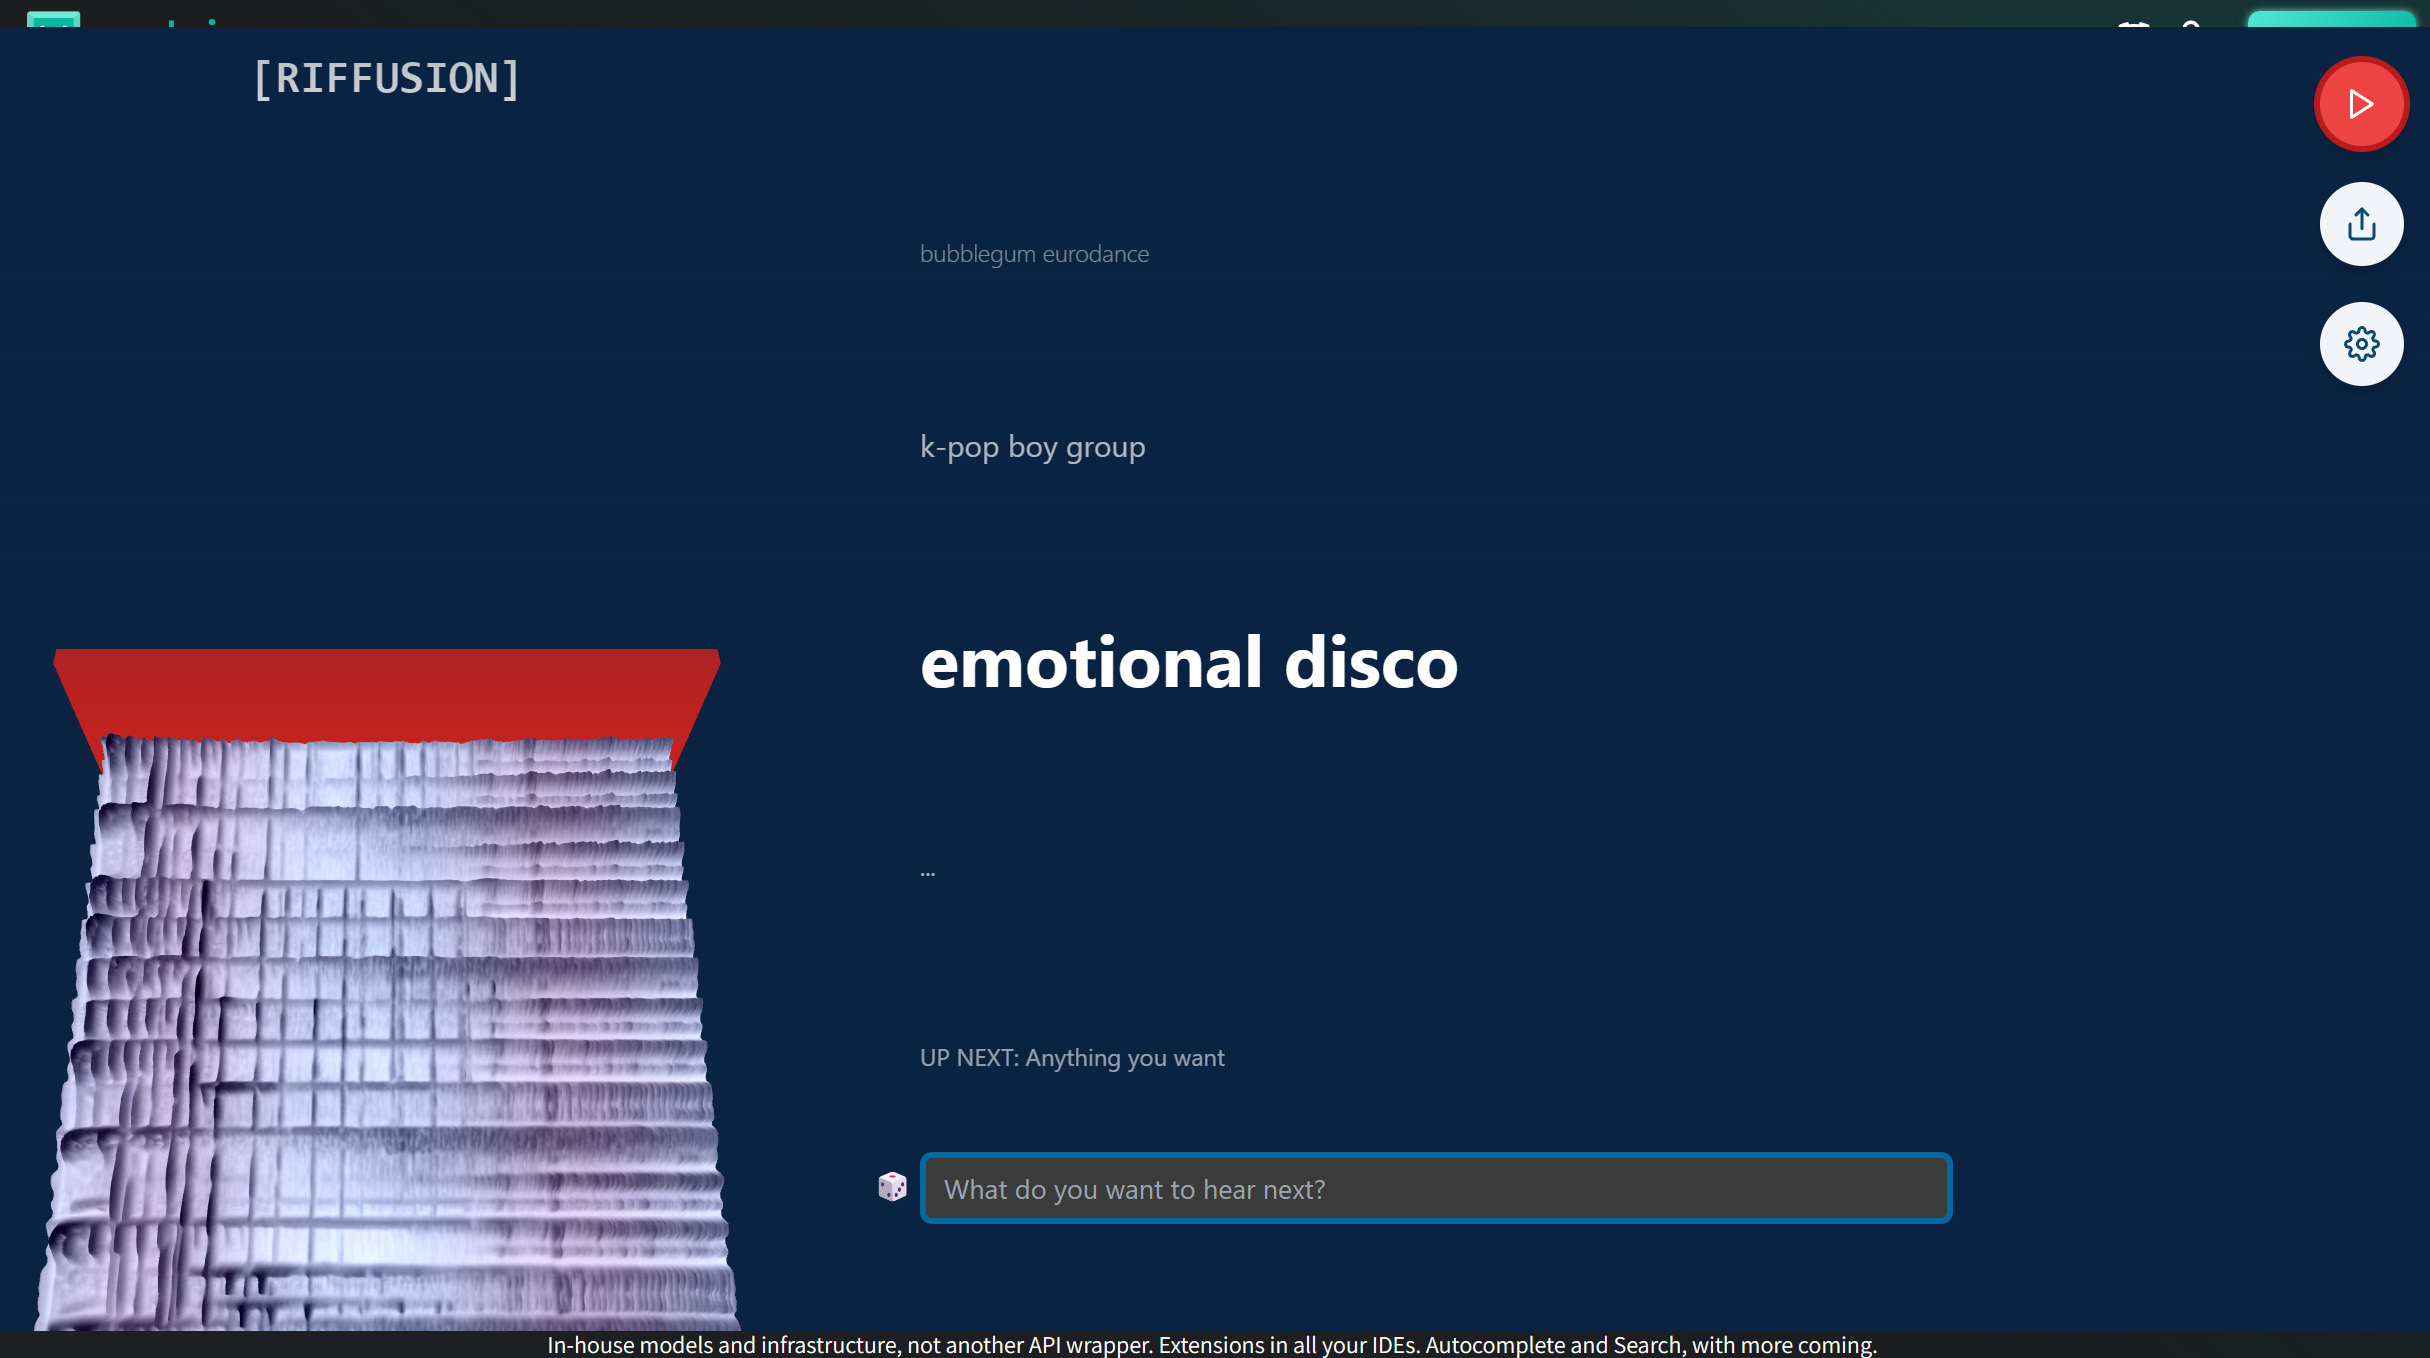This screenshot has height=1358, width=2430.
Task: Click the teal square logo at top-left
Action: point(53,19)
